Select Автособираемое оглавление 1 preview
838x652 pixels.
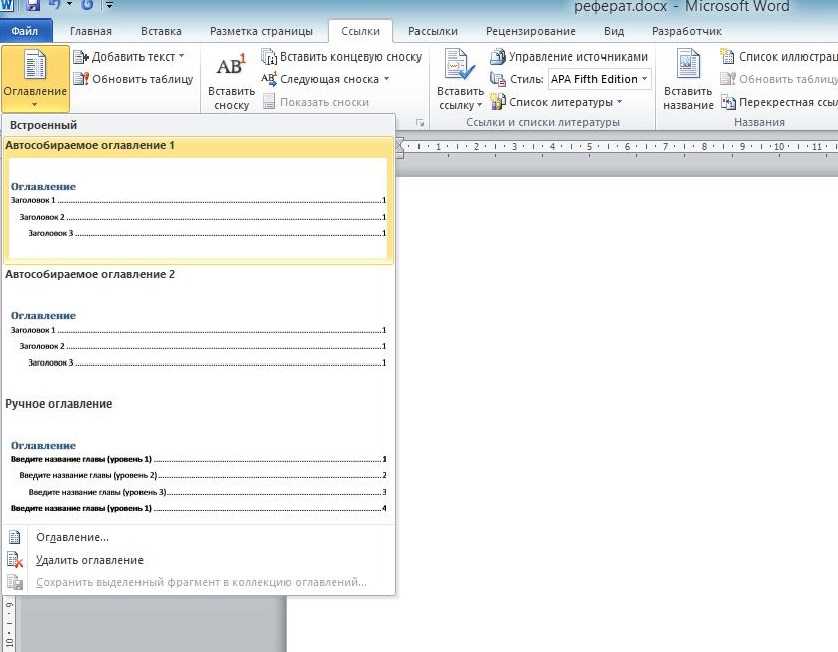(197, 208)
